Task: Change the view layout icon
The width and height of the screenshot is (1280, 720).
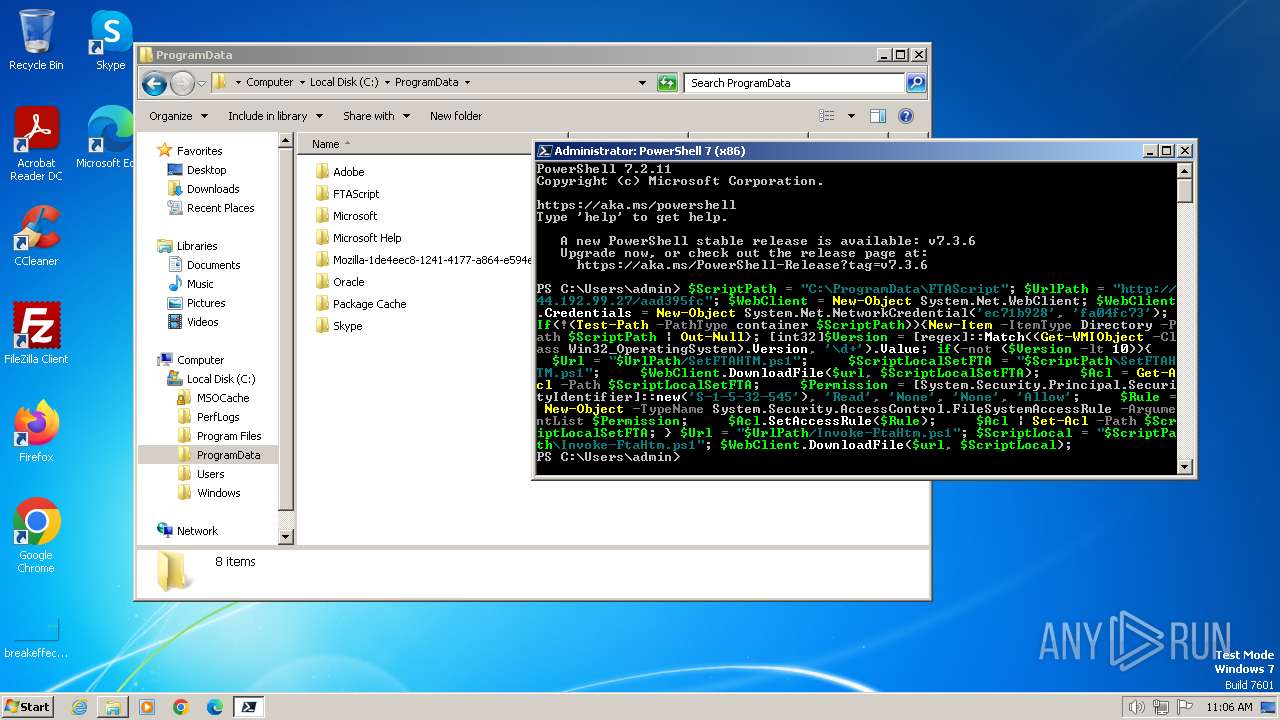Action: pyautogui.click(x=828, y=116)
